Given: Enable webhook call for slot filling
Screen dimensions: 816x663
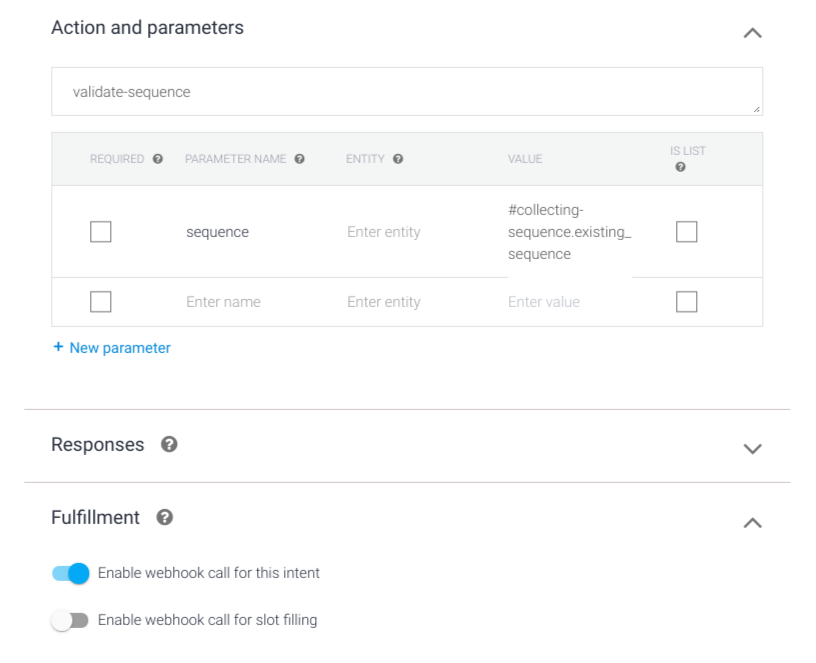Looking at the screenshot, I should (x=70, y=620).
